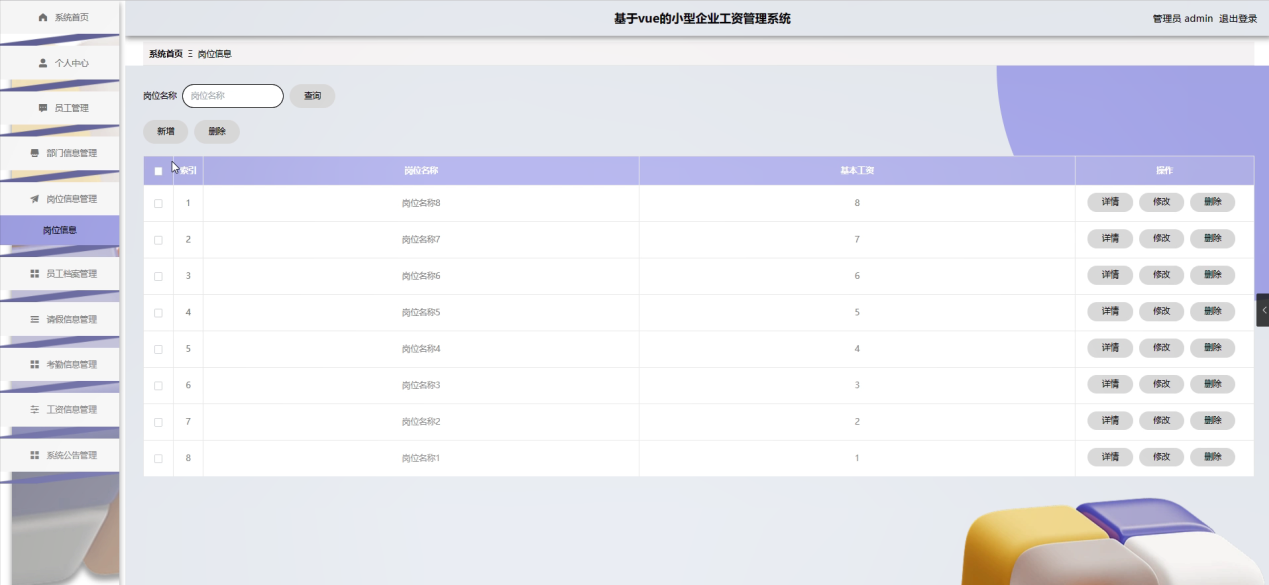This screenshot has width=1269, height=585.
Task: Select the checkbox for row 岗位名称5
Action: click(158, 313)
